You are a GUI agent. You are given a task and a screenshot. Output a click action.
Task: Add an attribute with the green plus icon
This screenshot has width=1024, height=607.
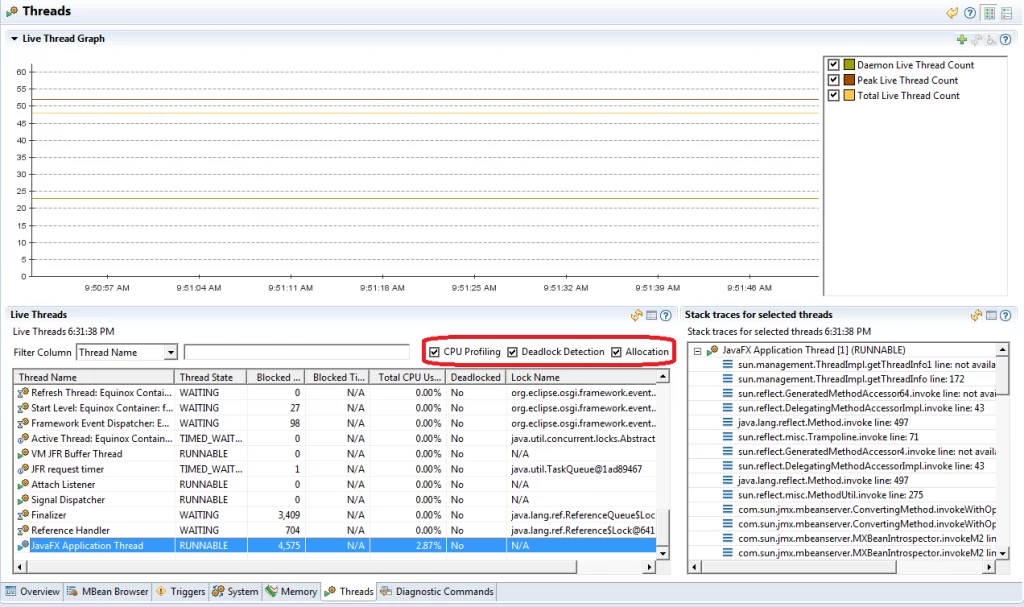[961, 39]
